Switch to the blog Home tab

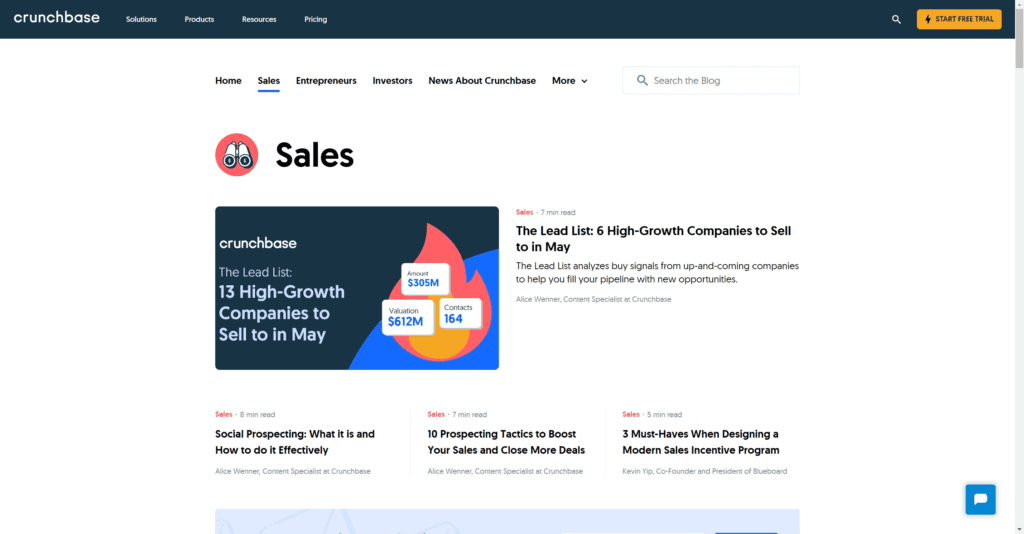(x=229, y=81)
